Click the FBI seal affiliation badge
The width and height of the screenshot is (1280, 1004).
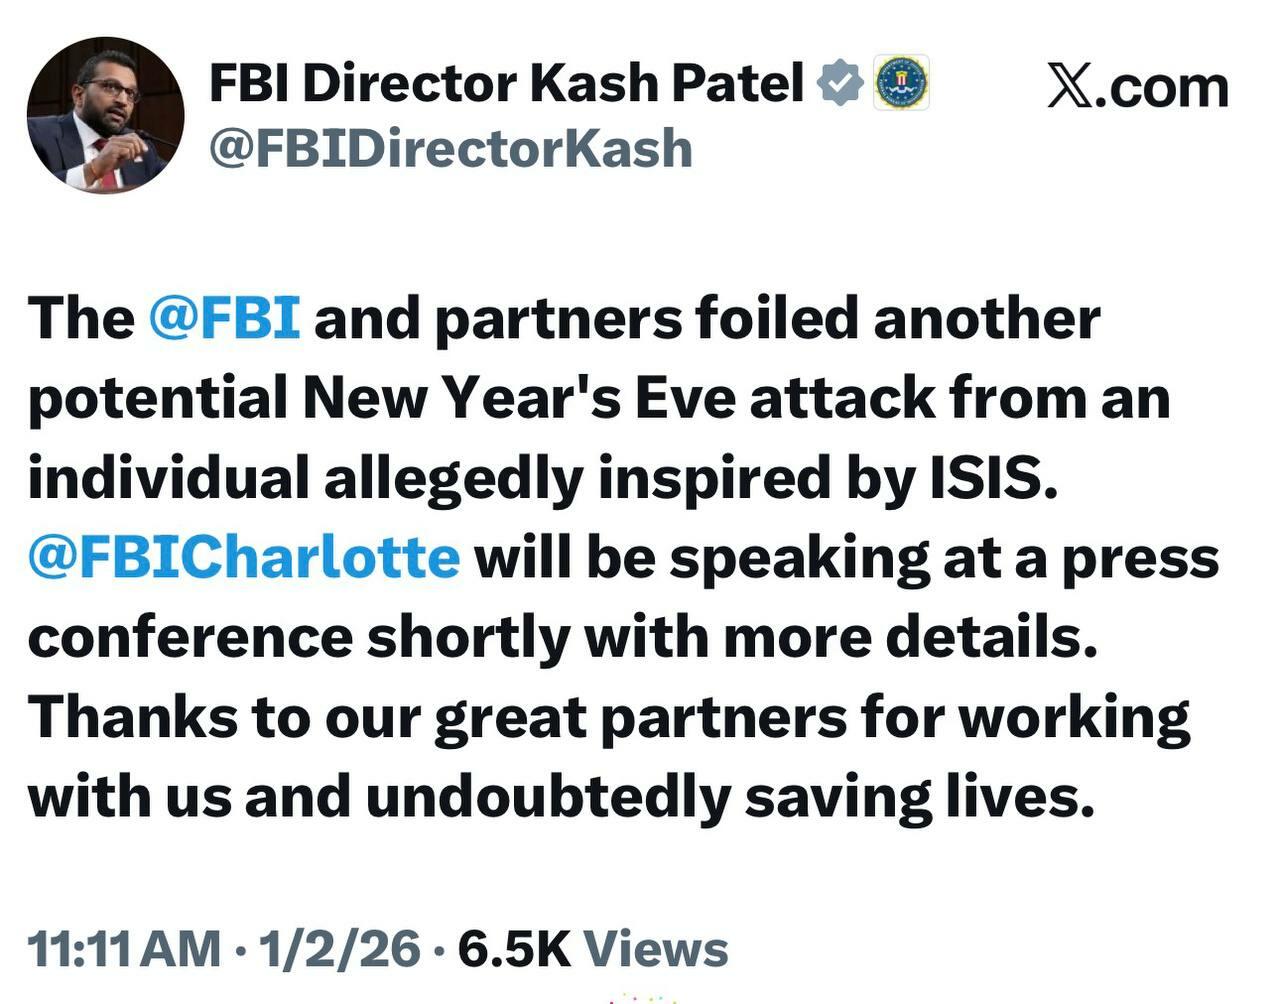902,83
